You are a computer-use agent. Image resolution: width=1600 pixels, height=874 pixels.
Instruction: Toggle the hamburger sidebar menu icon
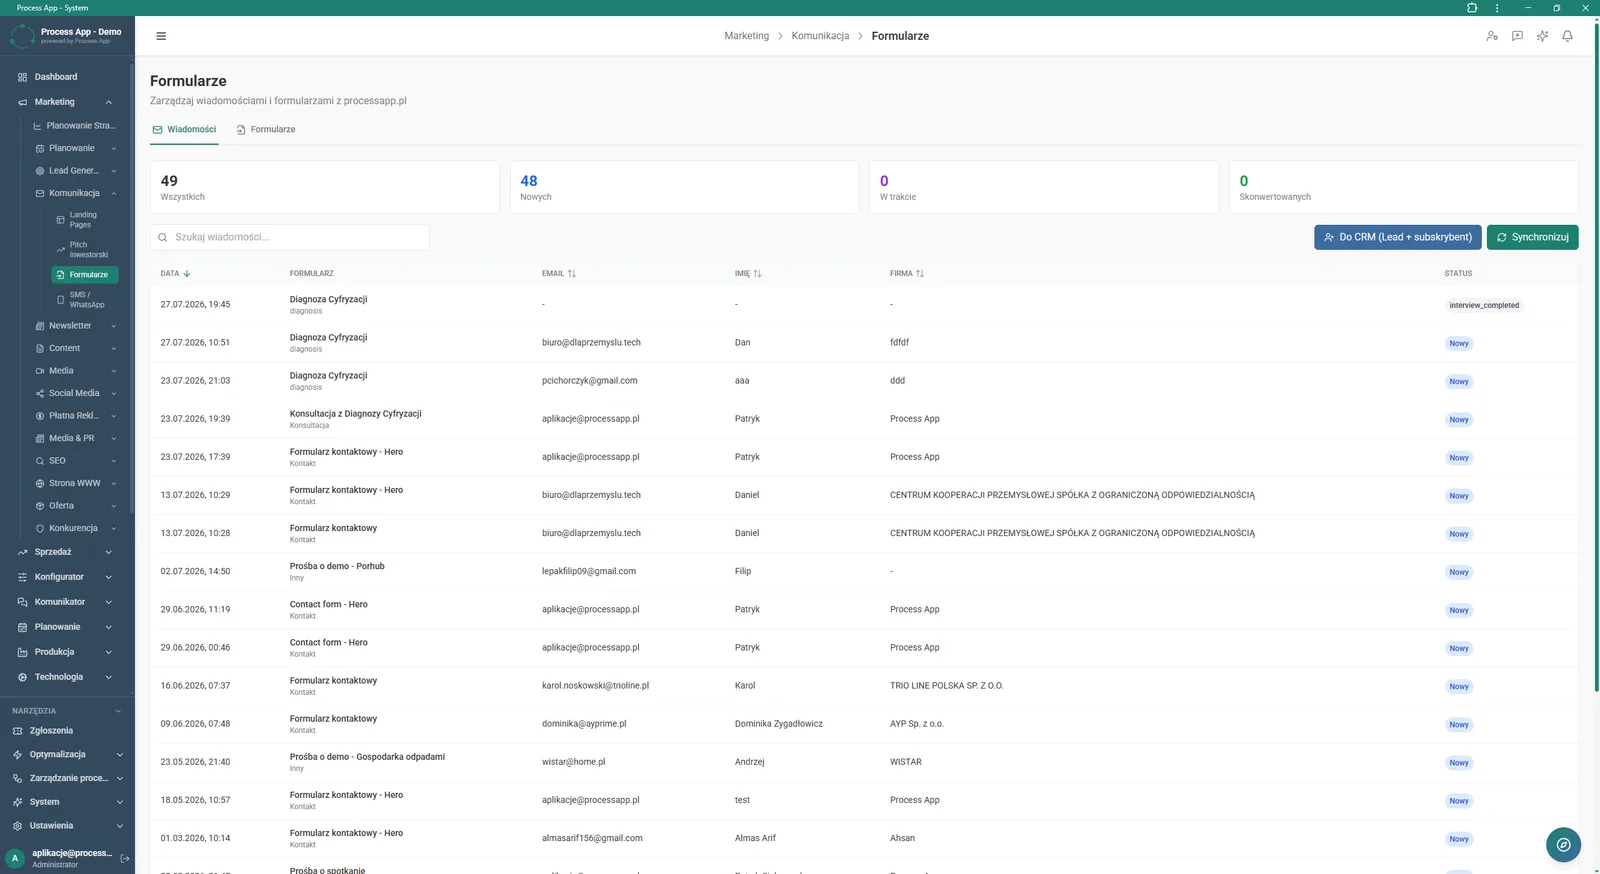pos(161,36)
